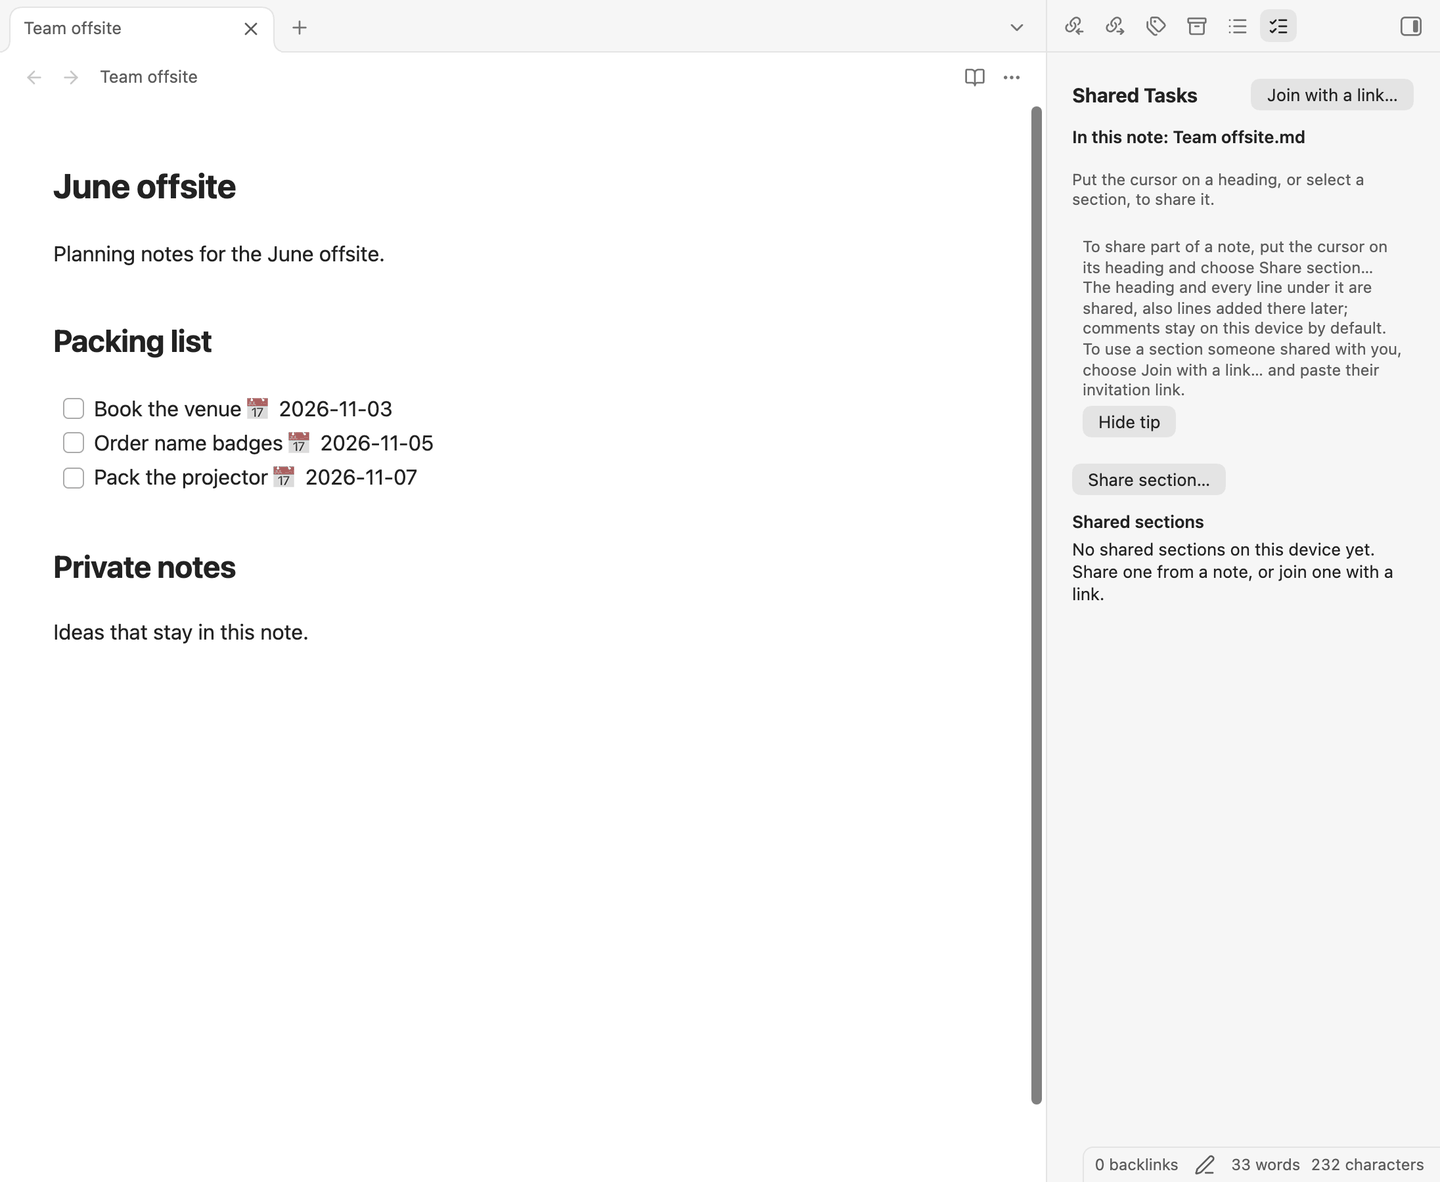Tick the Order name badges checkbox
The image size is (1440, 1182).
[73, 442]
